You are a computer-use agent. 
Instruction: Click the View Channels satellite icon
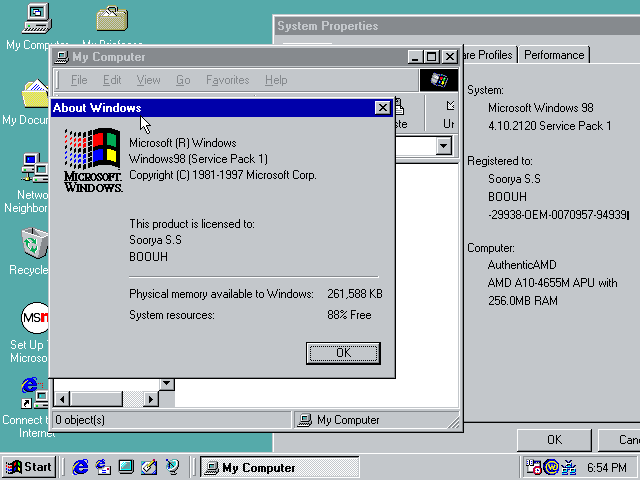[x=172, y=467]
